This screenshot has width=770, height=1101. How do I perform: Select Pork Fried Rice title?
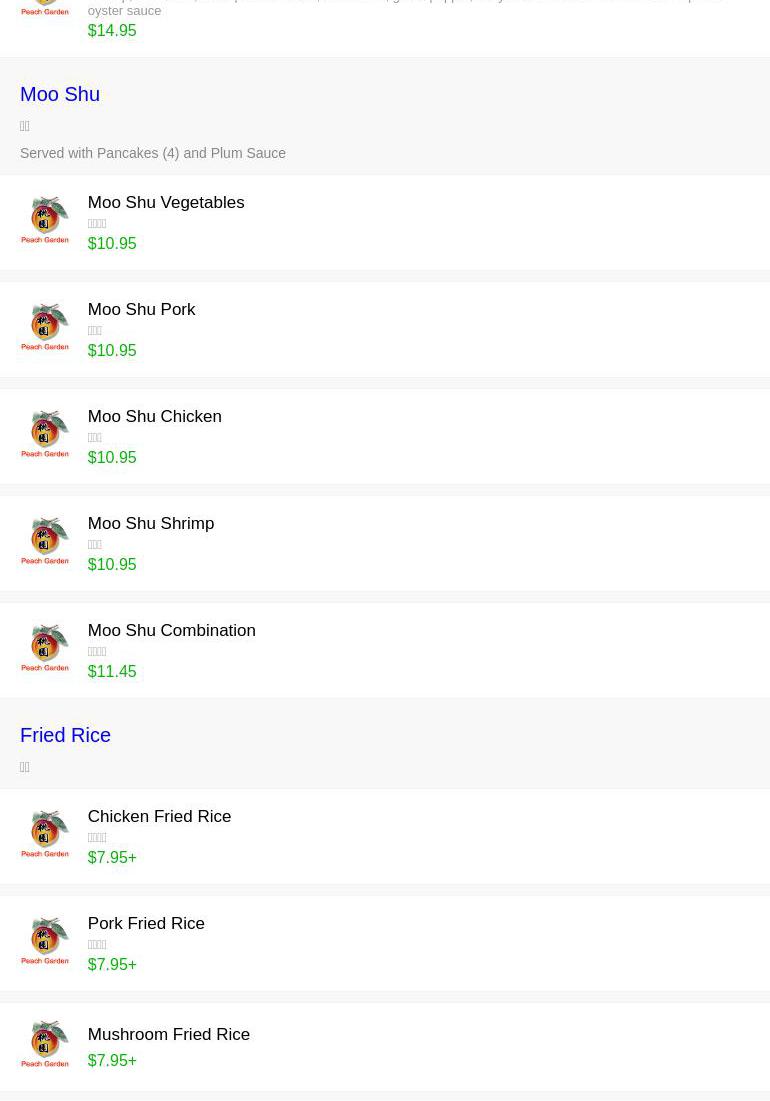pyautogui.click(x=146, y=923)
